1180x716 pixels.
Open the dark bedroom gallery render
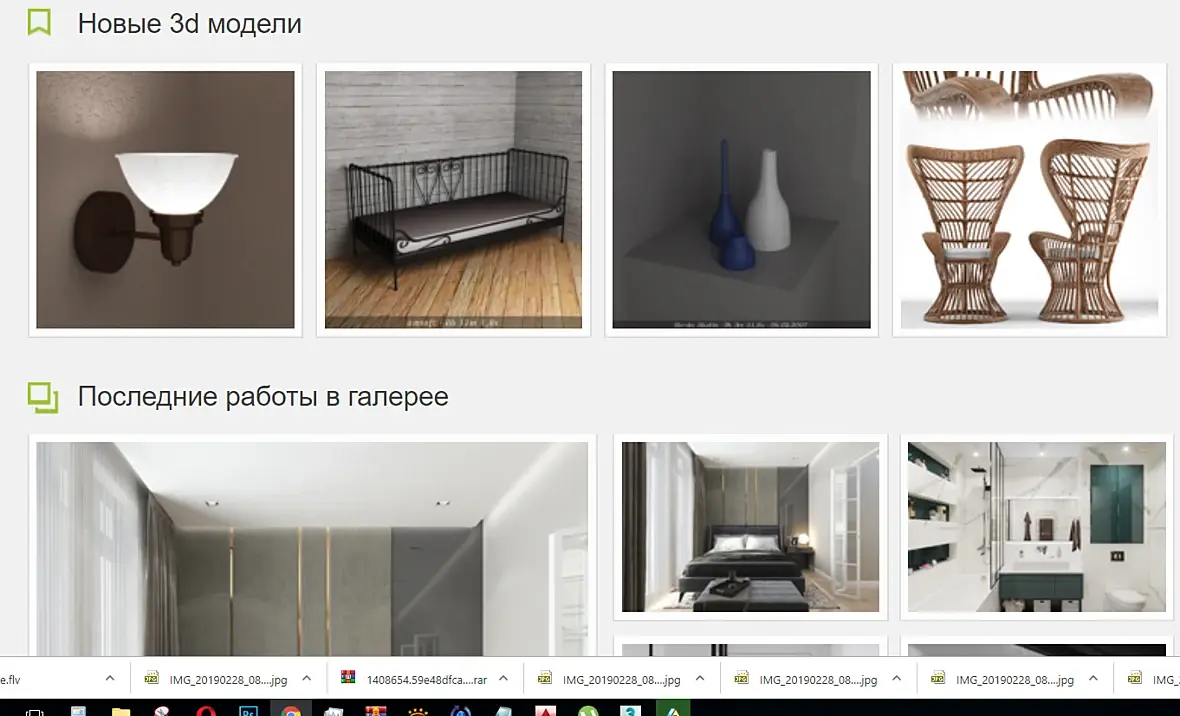click(750, 527)
